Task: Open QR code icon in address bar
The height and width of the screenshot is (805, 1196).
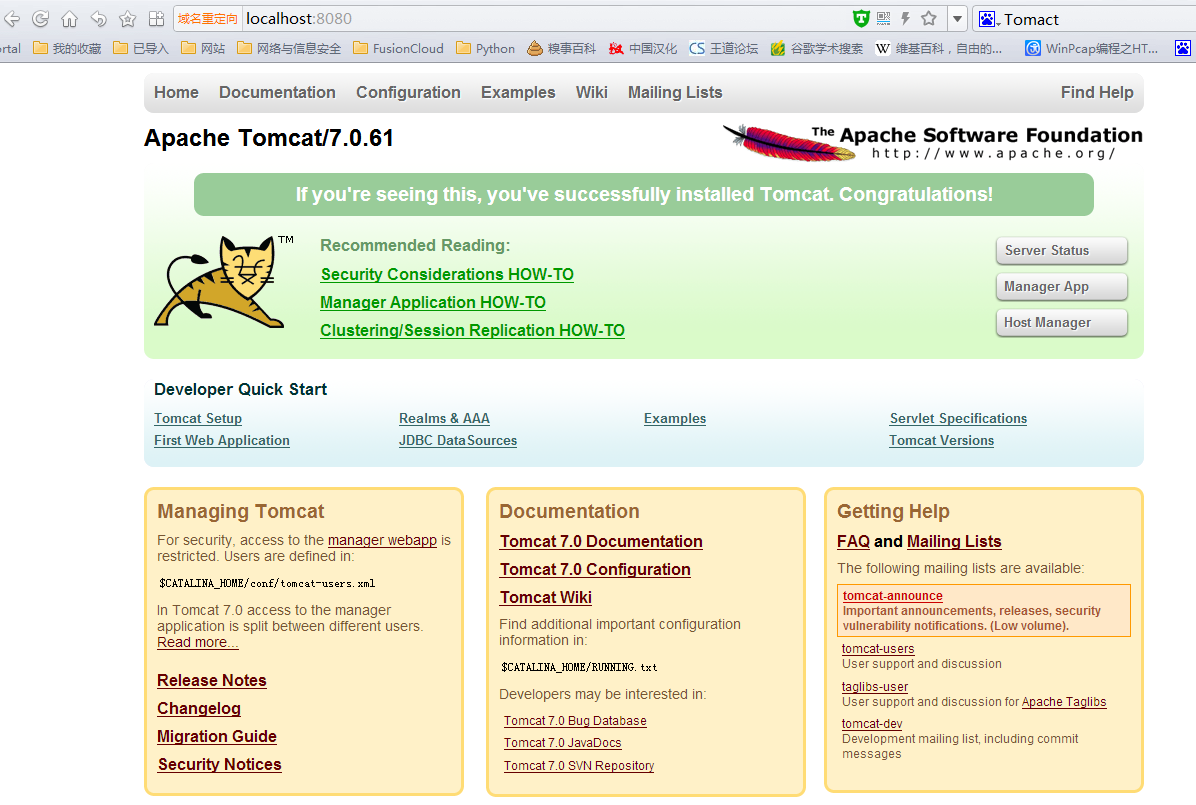Action: 883,18
